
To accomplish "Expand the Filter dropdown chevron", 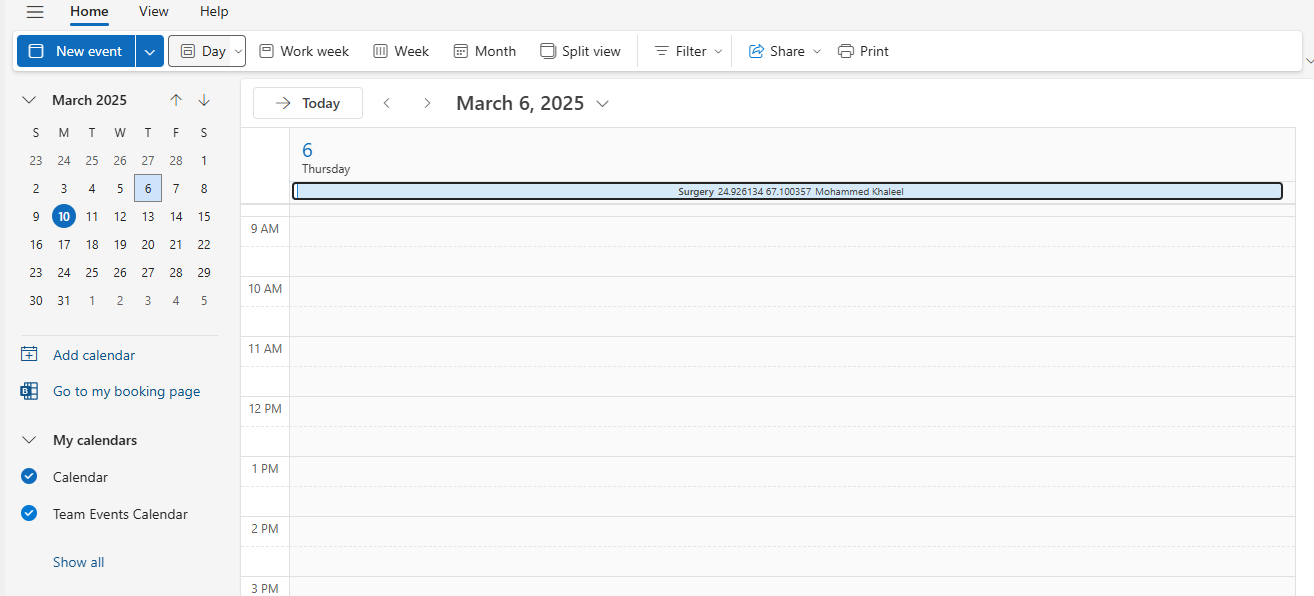I will click(x=718, y=51).
